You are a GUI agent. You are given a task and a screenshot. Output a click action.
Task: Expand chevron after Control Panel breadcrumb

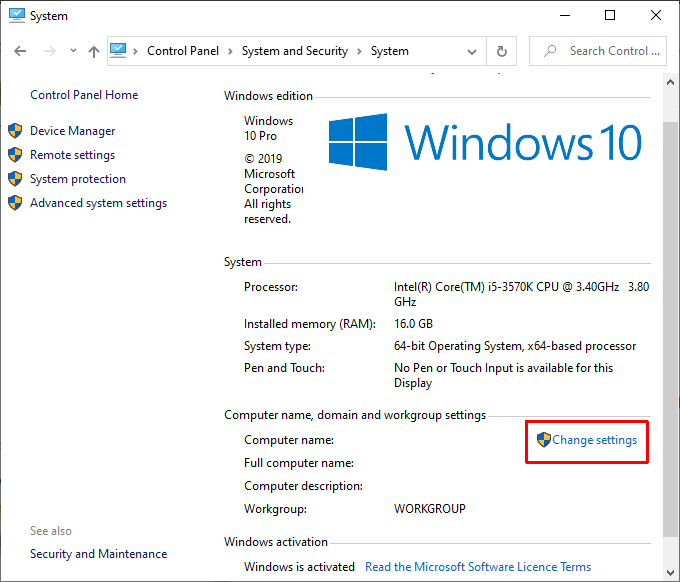click(x=230, y=51)
